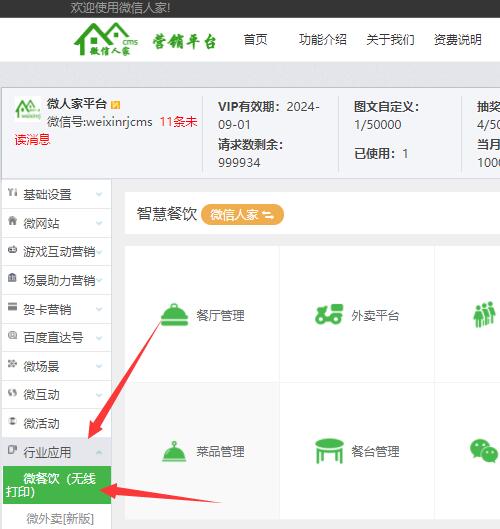Click the green people group icon
The image size is (500, 529).
pyautogui.click(x=484, y=314)
